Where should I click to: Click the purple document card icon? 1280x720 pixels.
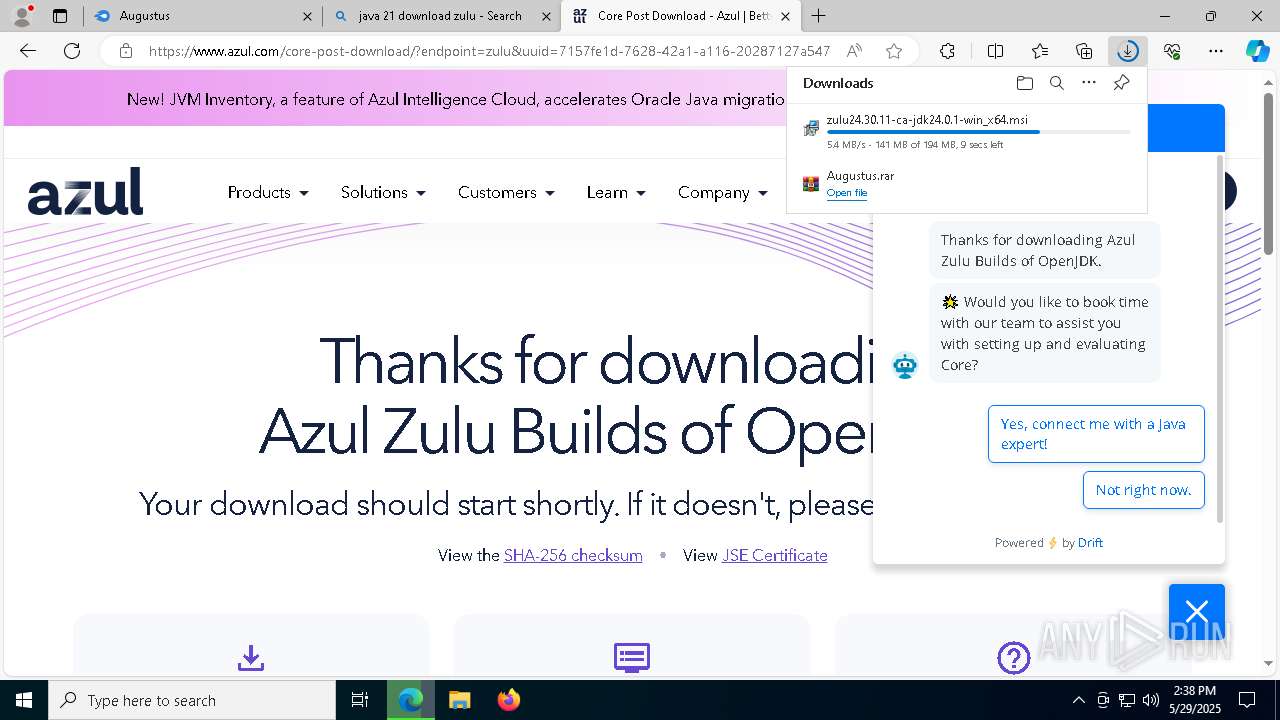click(x=632, y=657)
